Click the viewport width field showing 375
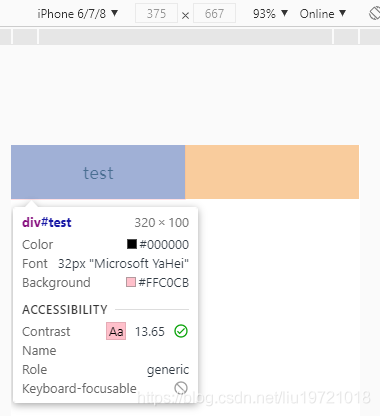The image size is (380, 416). [x=156, y=13]
